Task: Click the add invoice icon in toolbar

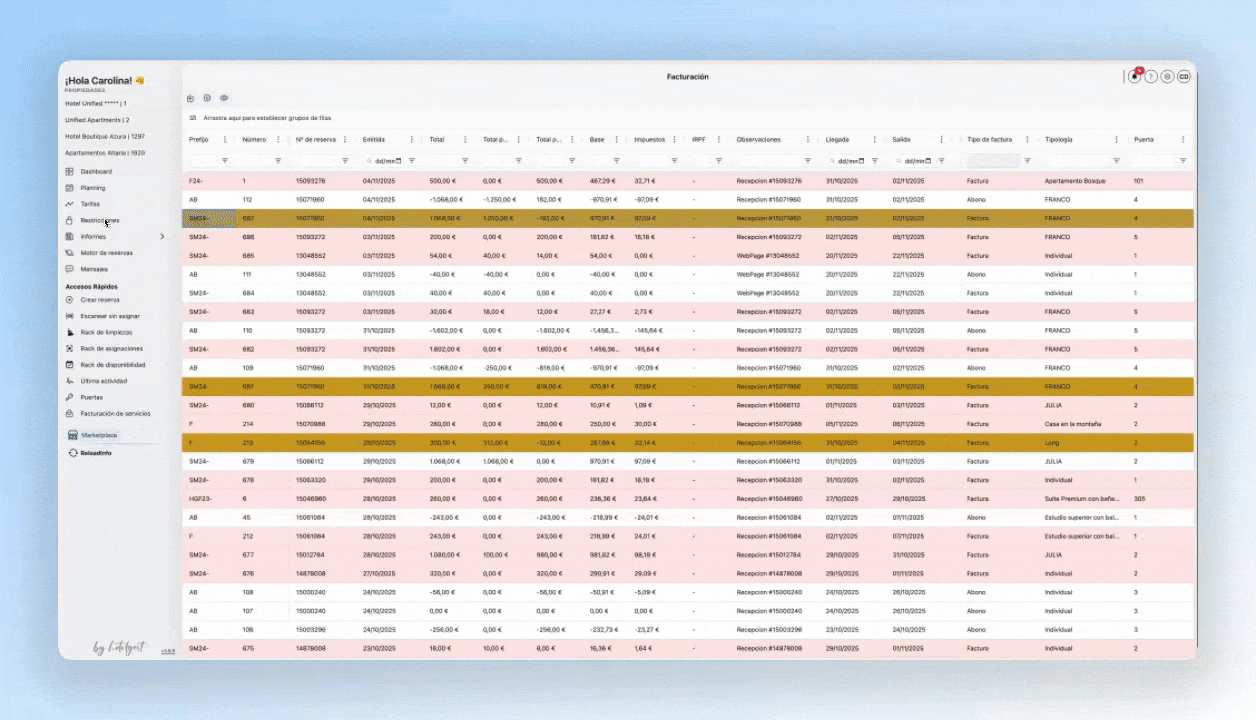Action: coord(191,98)
